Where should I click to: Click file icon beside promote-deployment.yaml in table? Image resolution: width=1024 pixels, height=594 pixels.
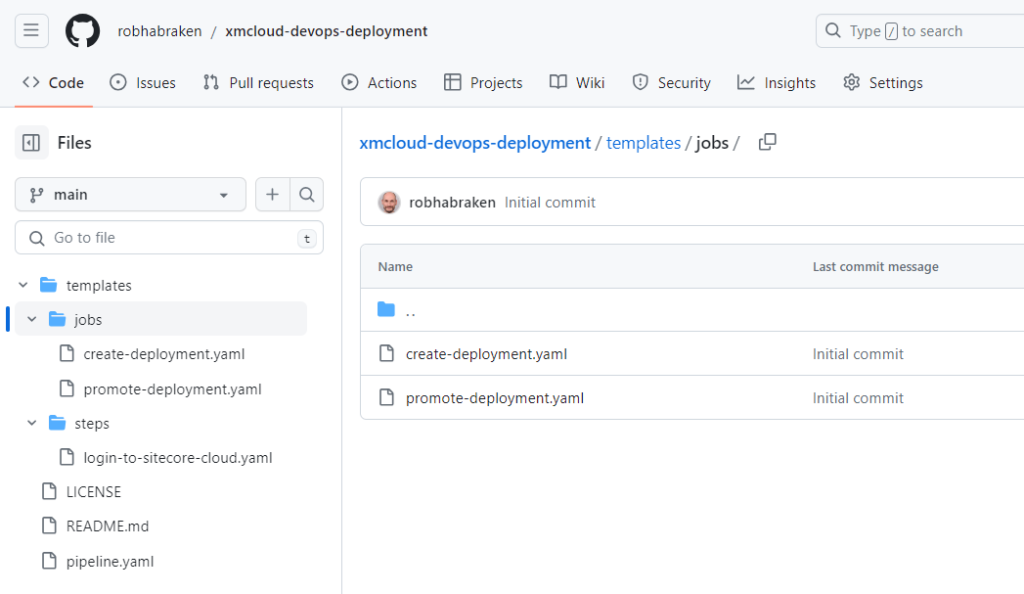pos(387,398)
